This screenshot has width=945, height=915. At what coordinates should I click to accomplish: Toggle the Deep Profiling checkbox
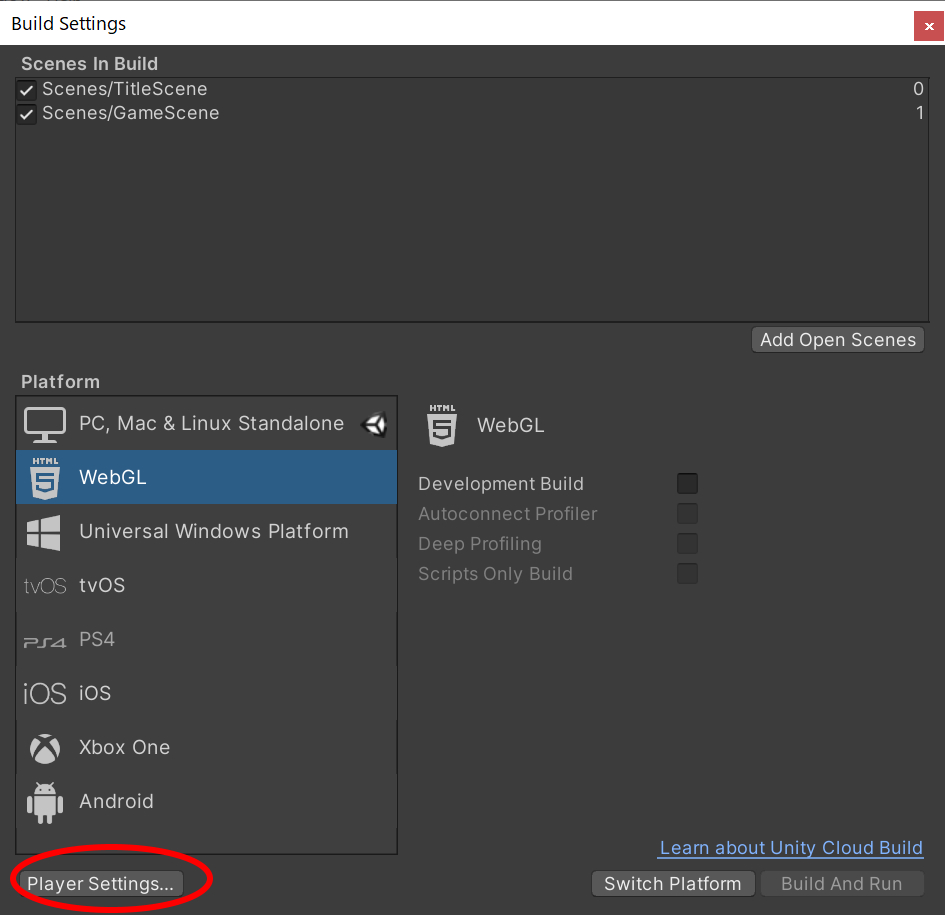click(x=687, y=544)
